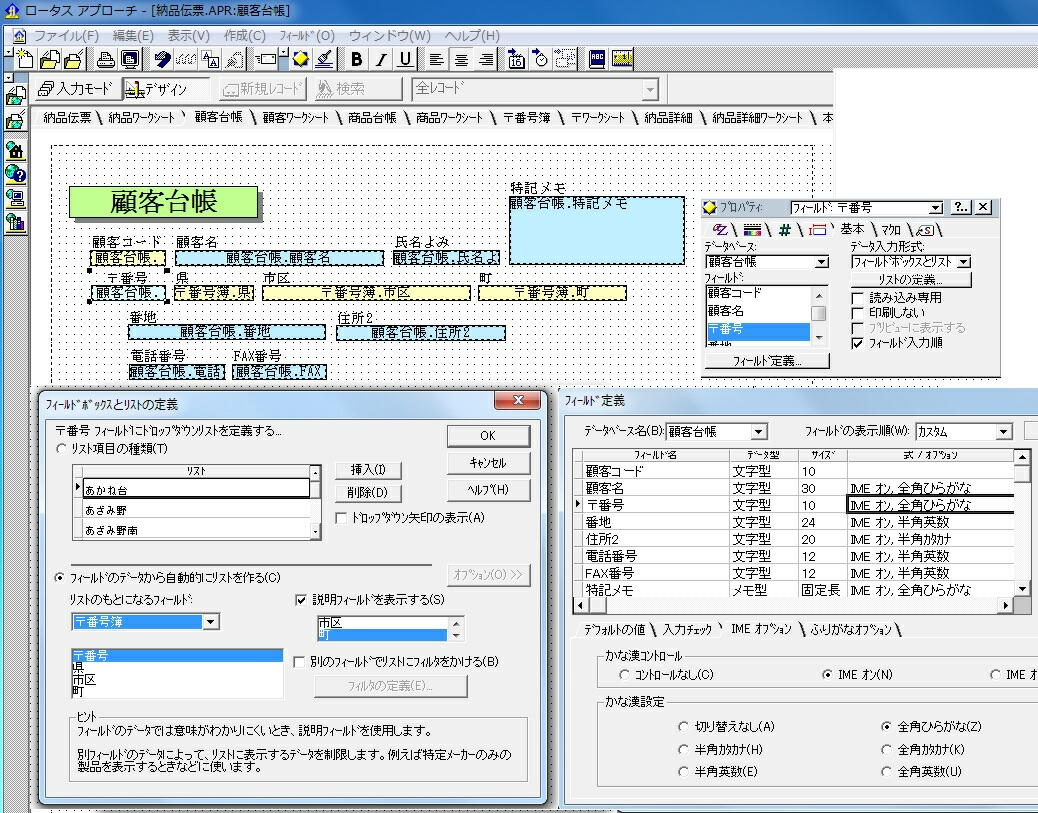Click the New file toolbar icon

click(x=24, y=60)
